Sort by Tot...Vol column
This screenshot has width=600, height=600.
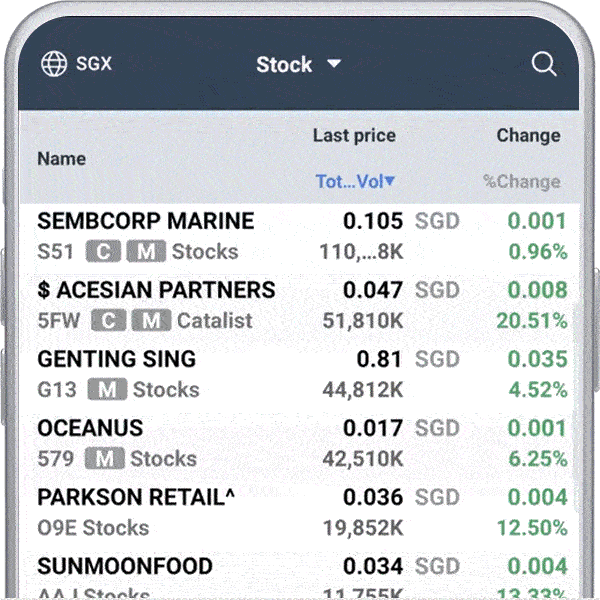click(x=355, y=181)
